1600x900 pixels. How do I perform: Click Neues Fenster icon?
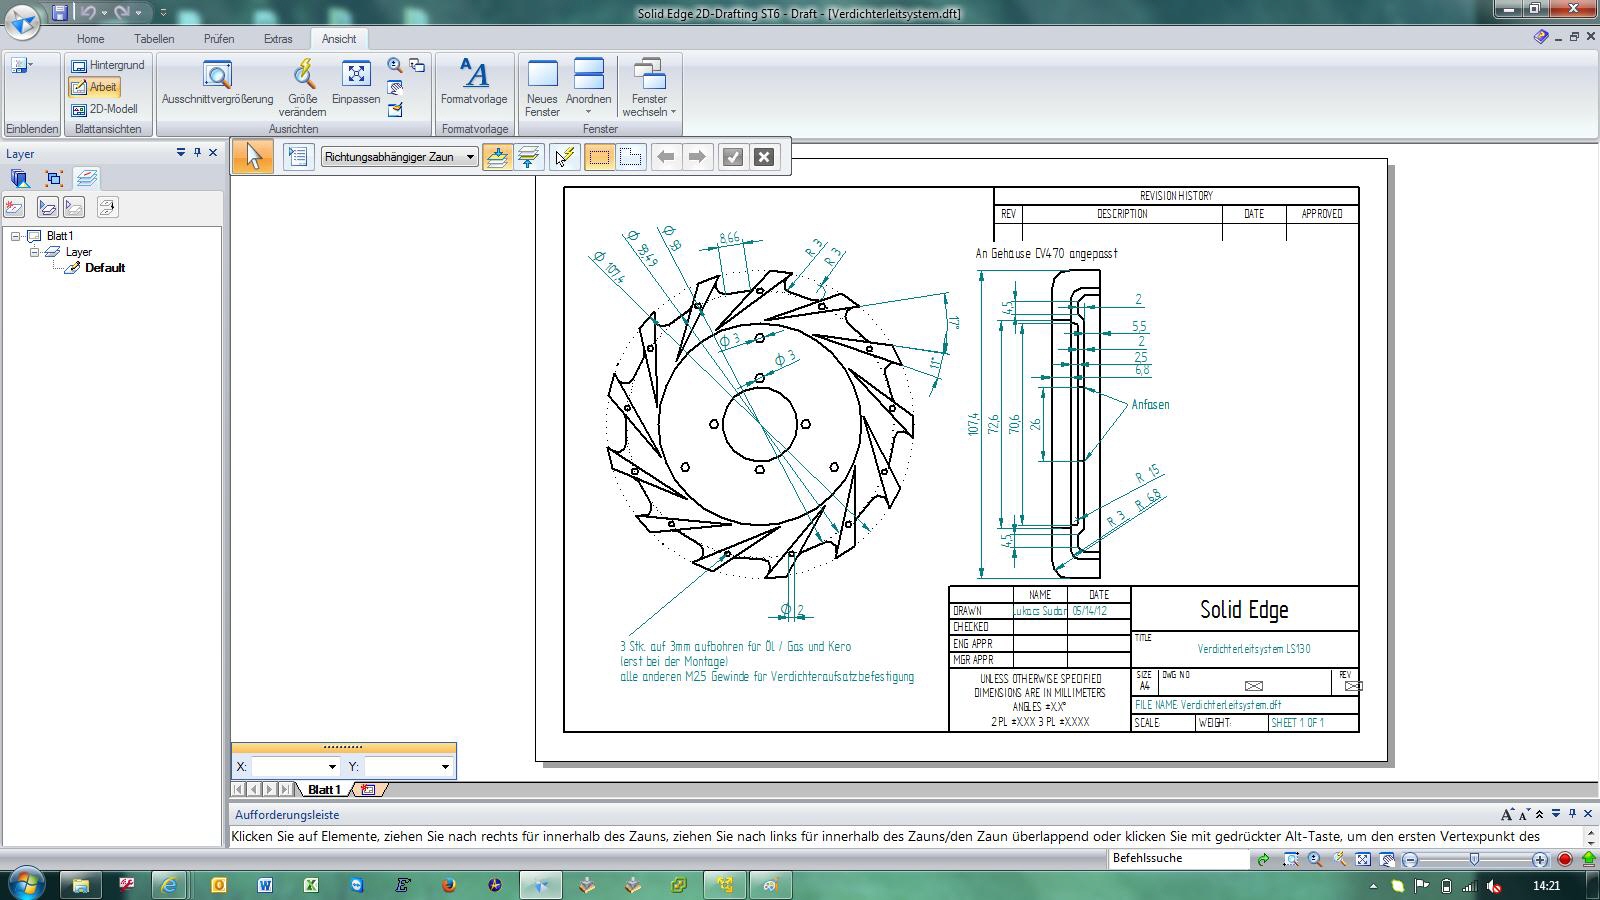click(542, 88)
